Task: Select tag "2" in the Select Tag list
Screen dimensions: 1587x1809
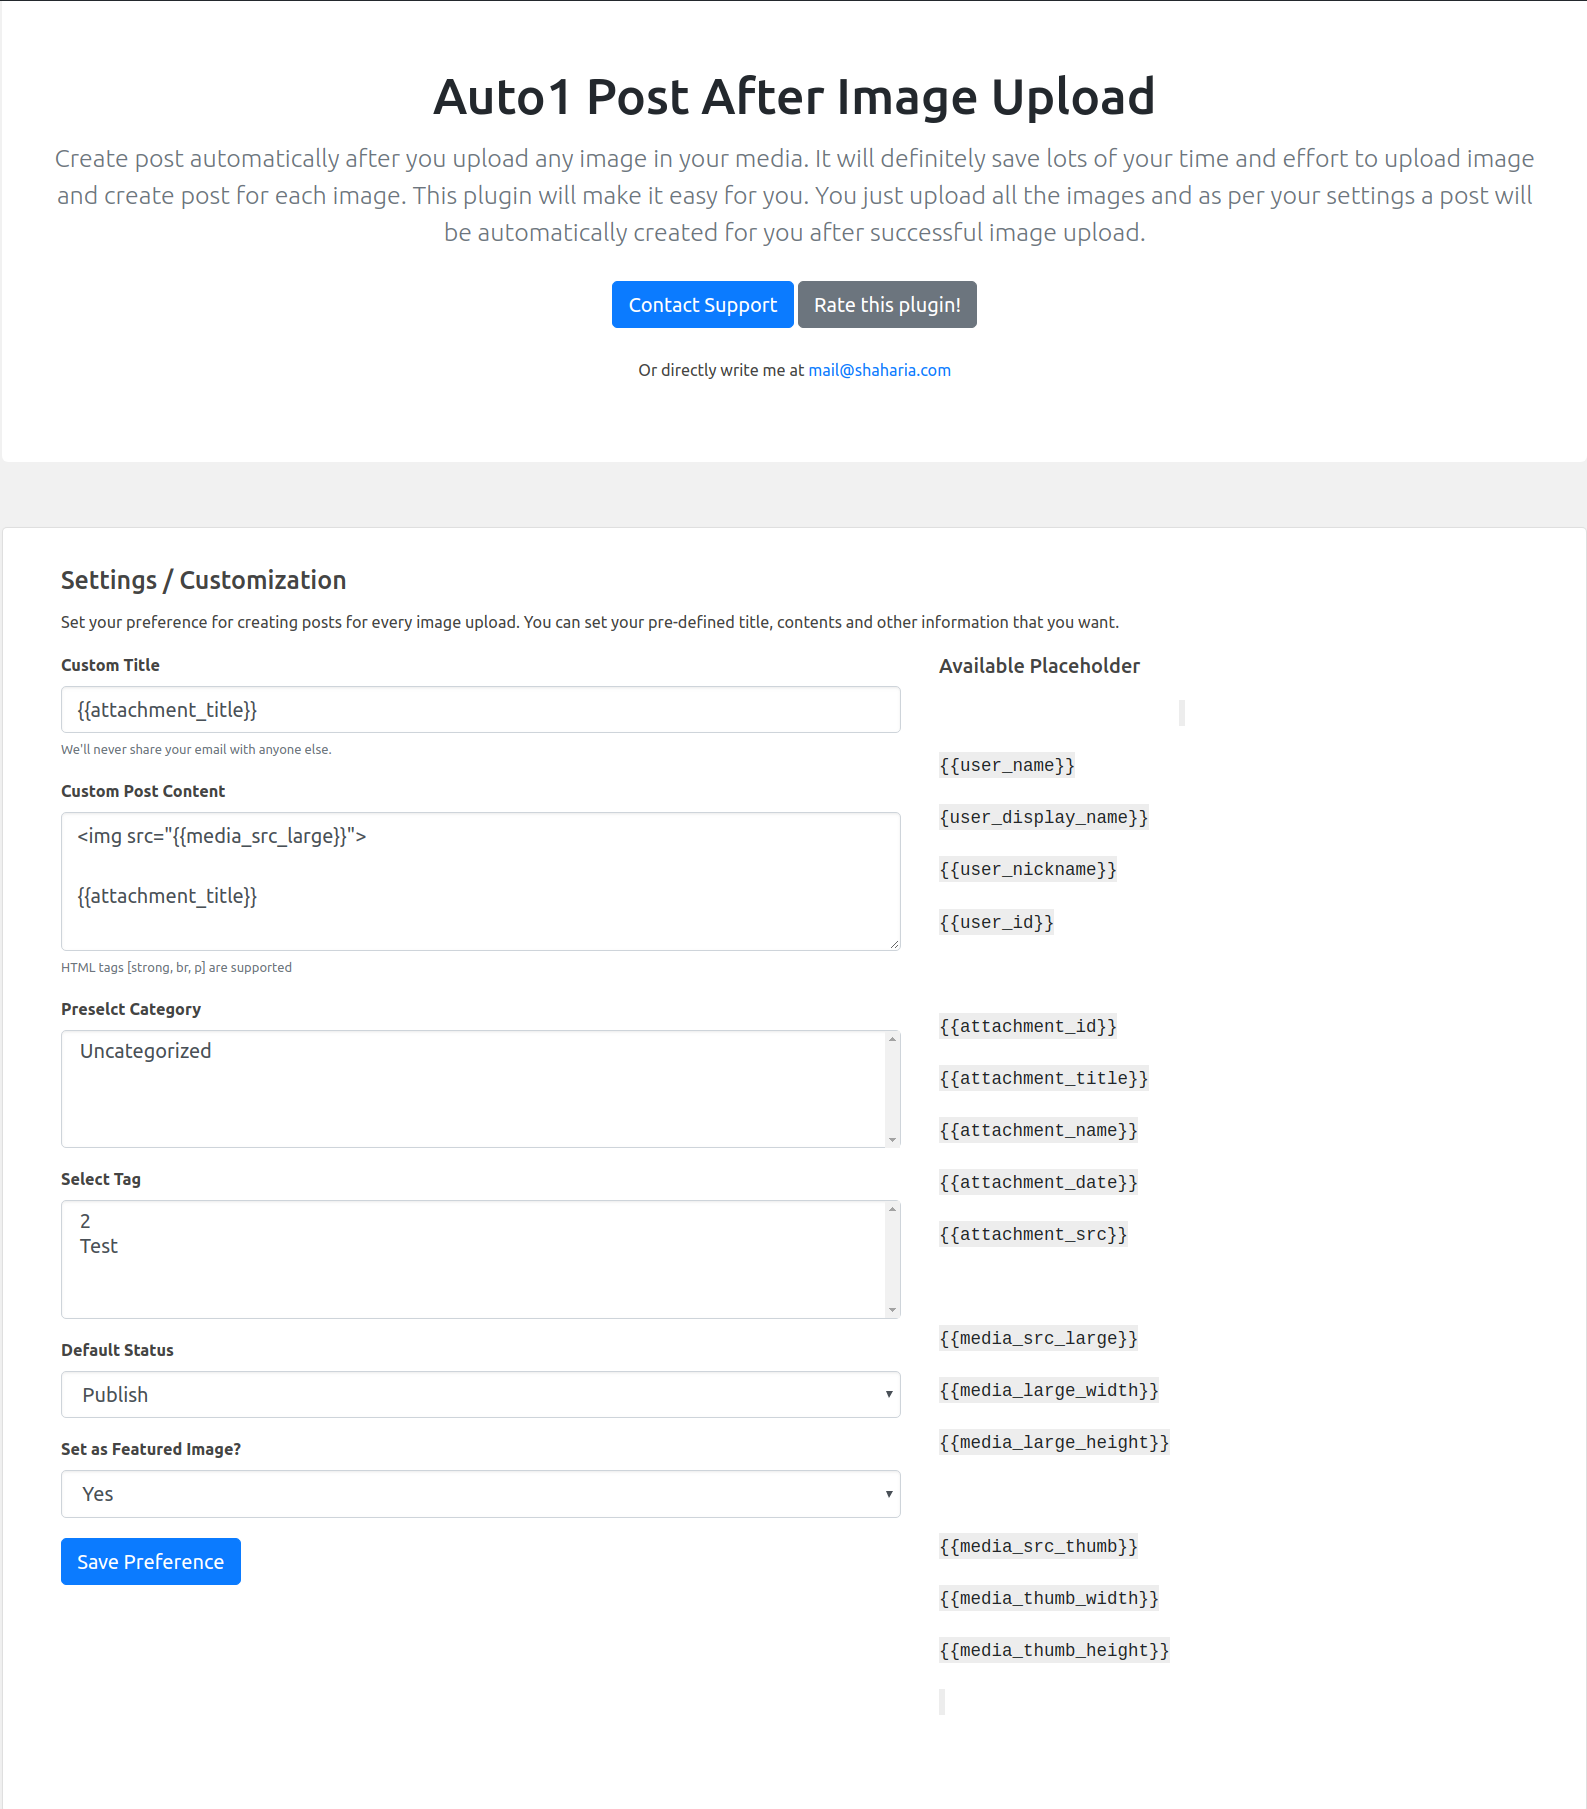Action: (x=86, y=1221)
